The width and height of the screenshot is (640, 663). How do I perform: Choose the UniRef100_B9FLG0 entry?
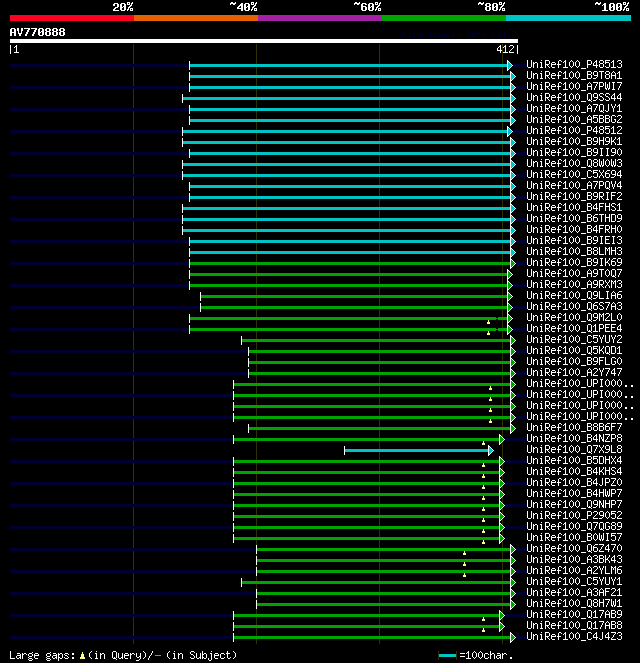pyautogui.click(x=574, y=361)
